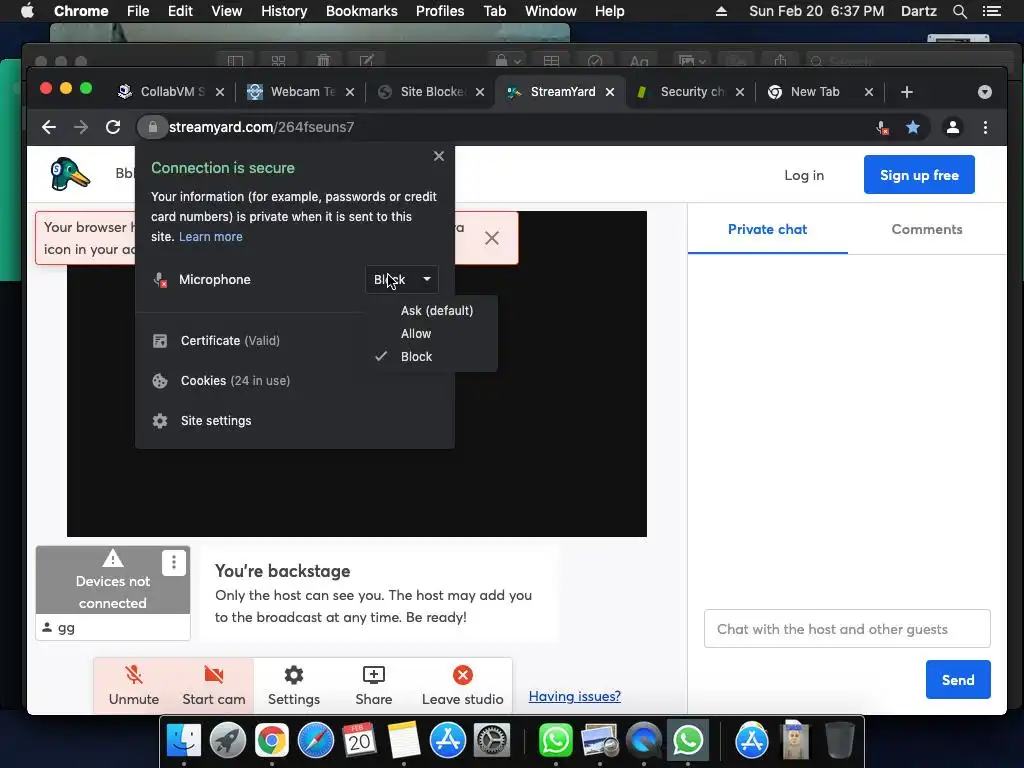This screenshot has width=1024, height=768.
Task: Open the Chrome profile avatar button
Action: click(x=953, y=127)
